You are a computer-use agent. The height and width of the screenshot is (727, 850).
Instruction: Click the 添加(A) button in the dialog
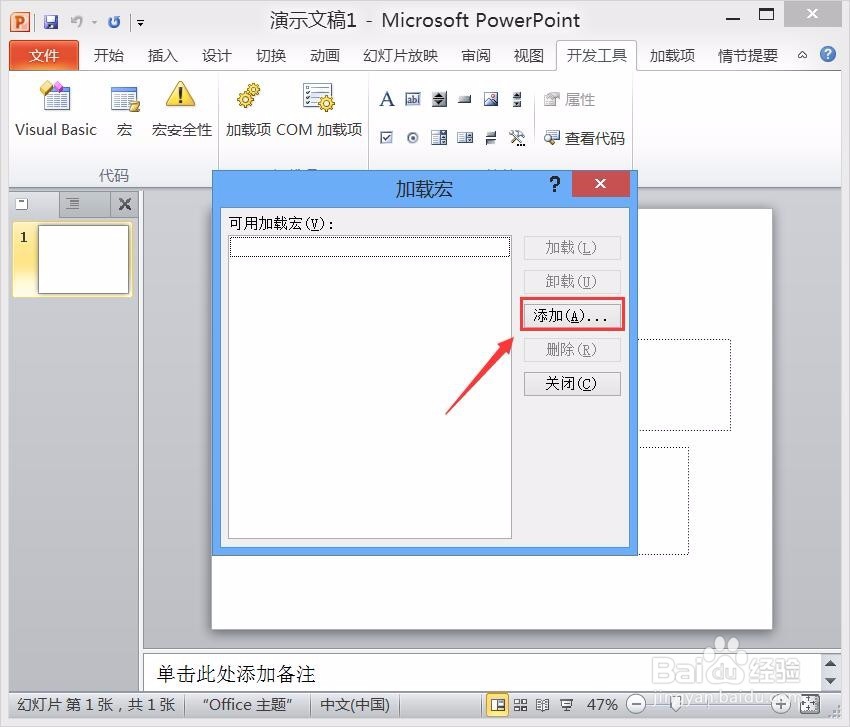[571, 315]
